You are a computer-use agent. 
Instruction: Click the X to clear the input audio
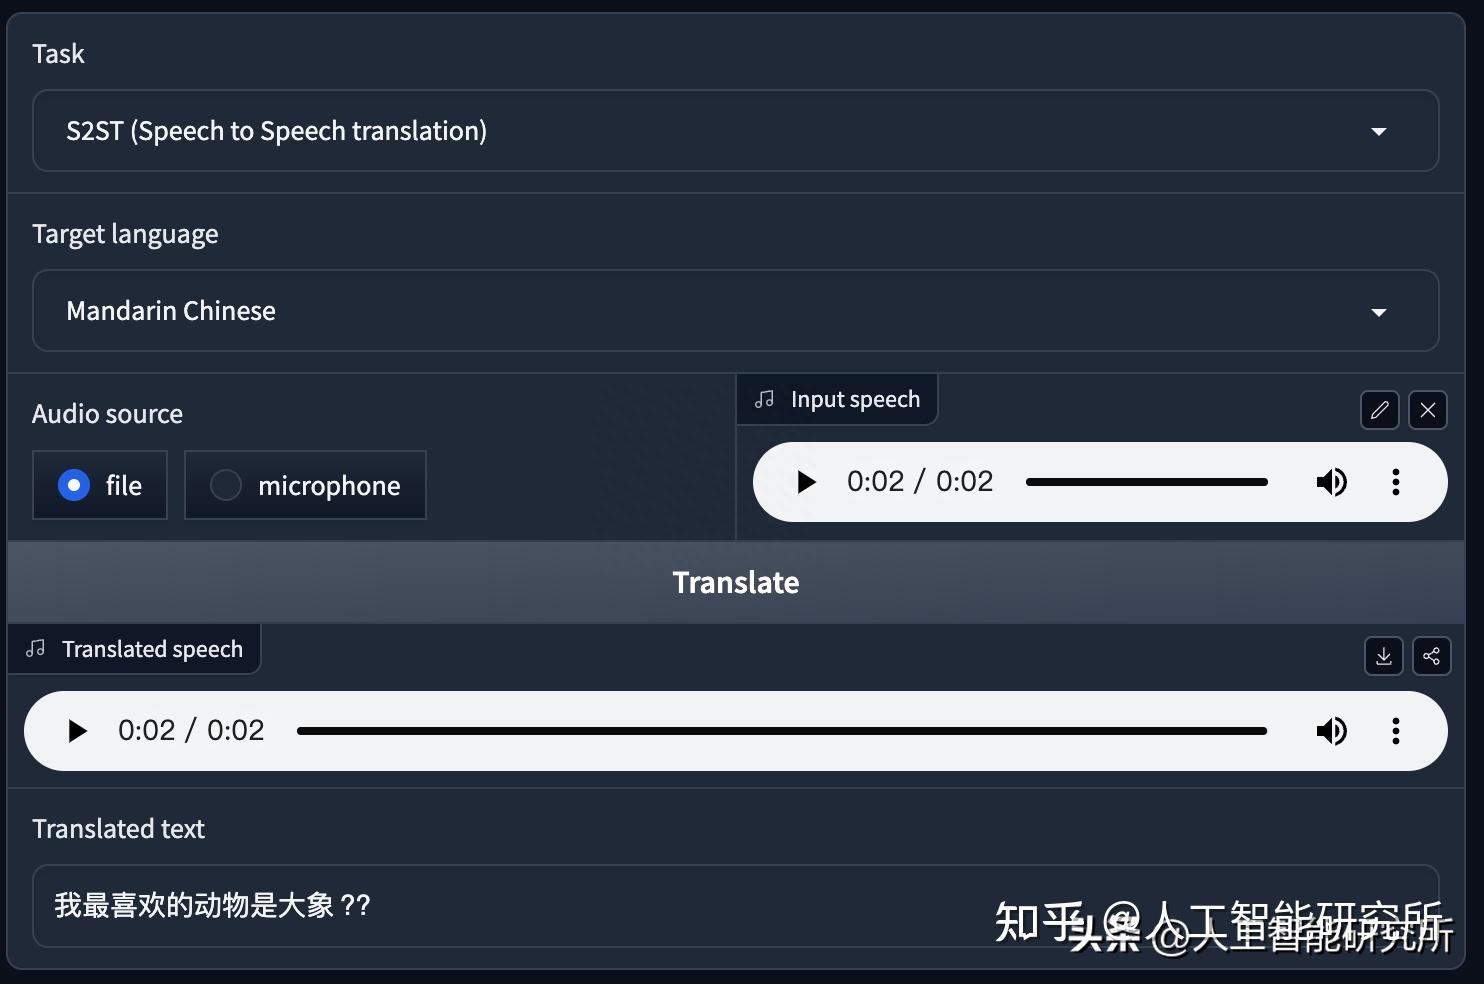click(x=1427, y=410)
